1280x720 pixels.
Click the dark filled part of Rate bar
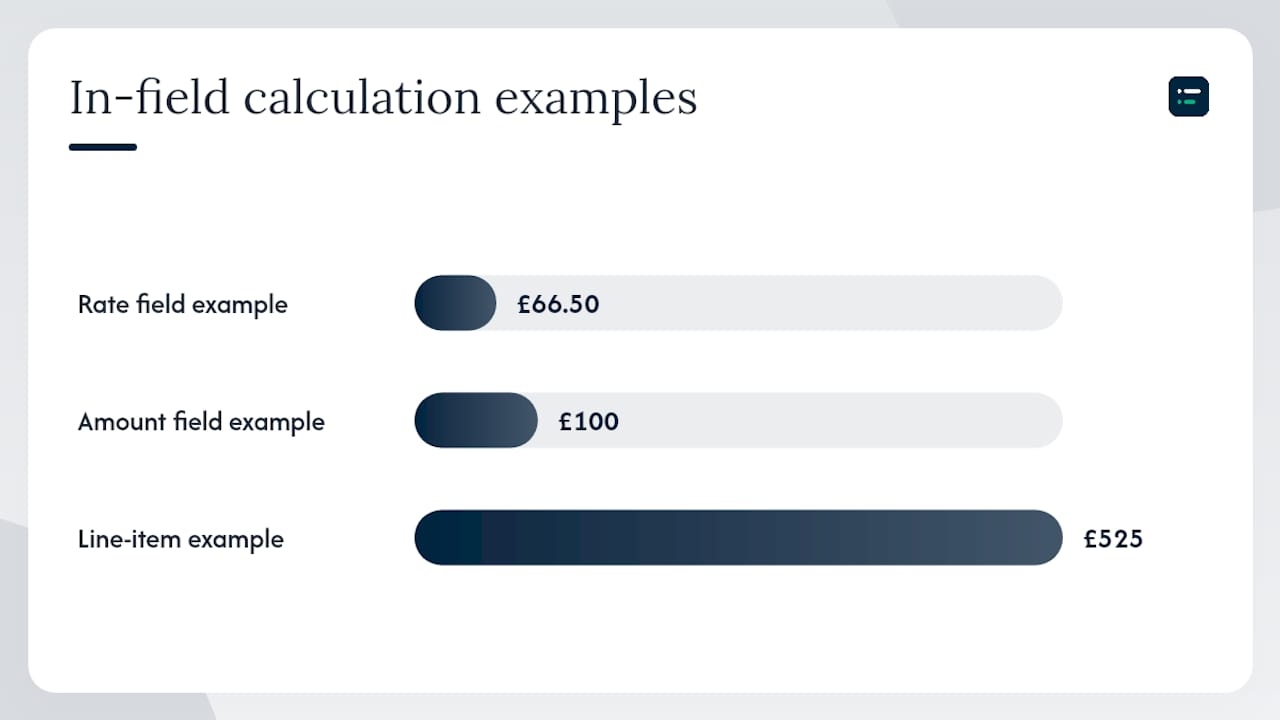click(455, 303)
